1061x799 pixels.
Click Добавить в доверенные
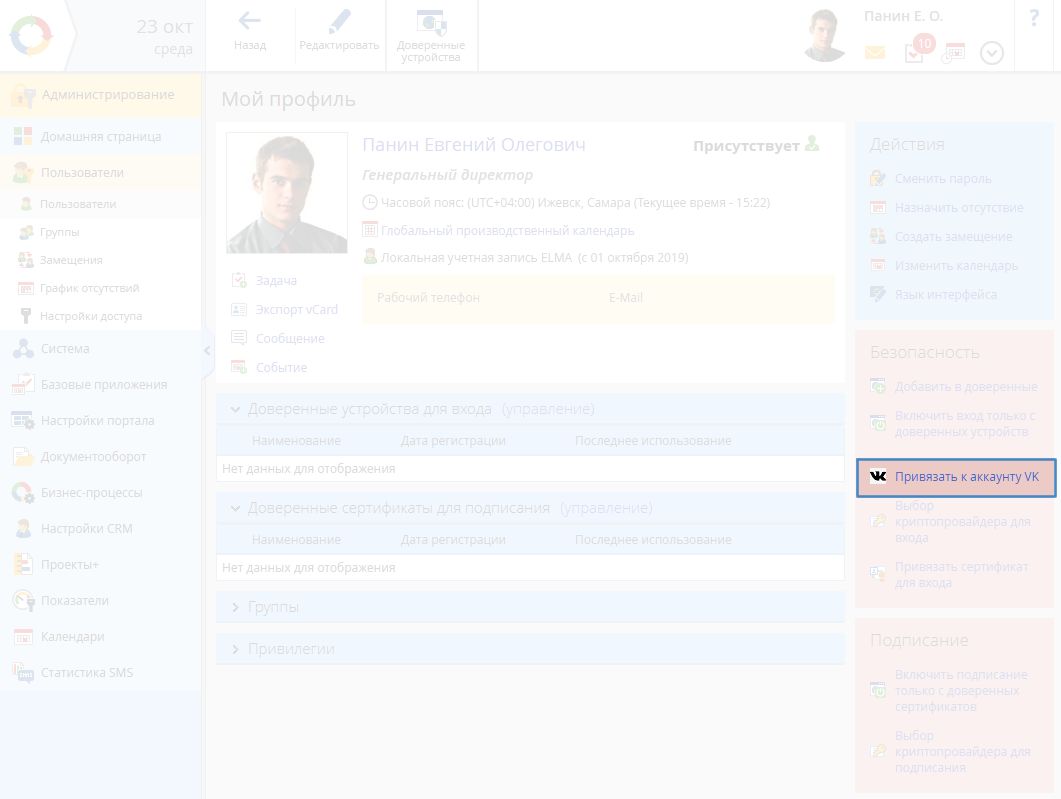pos(966,387)
